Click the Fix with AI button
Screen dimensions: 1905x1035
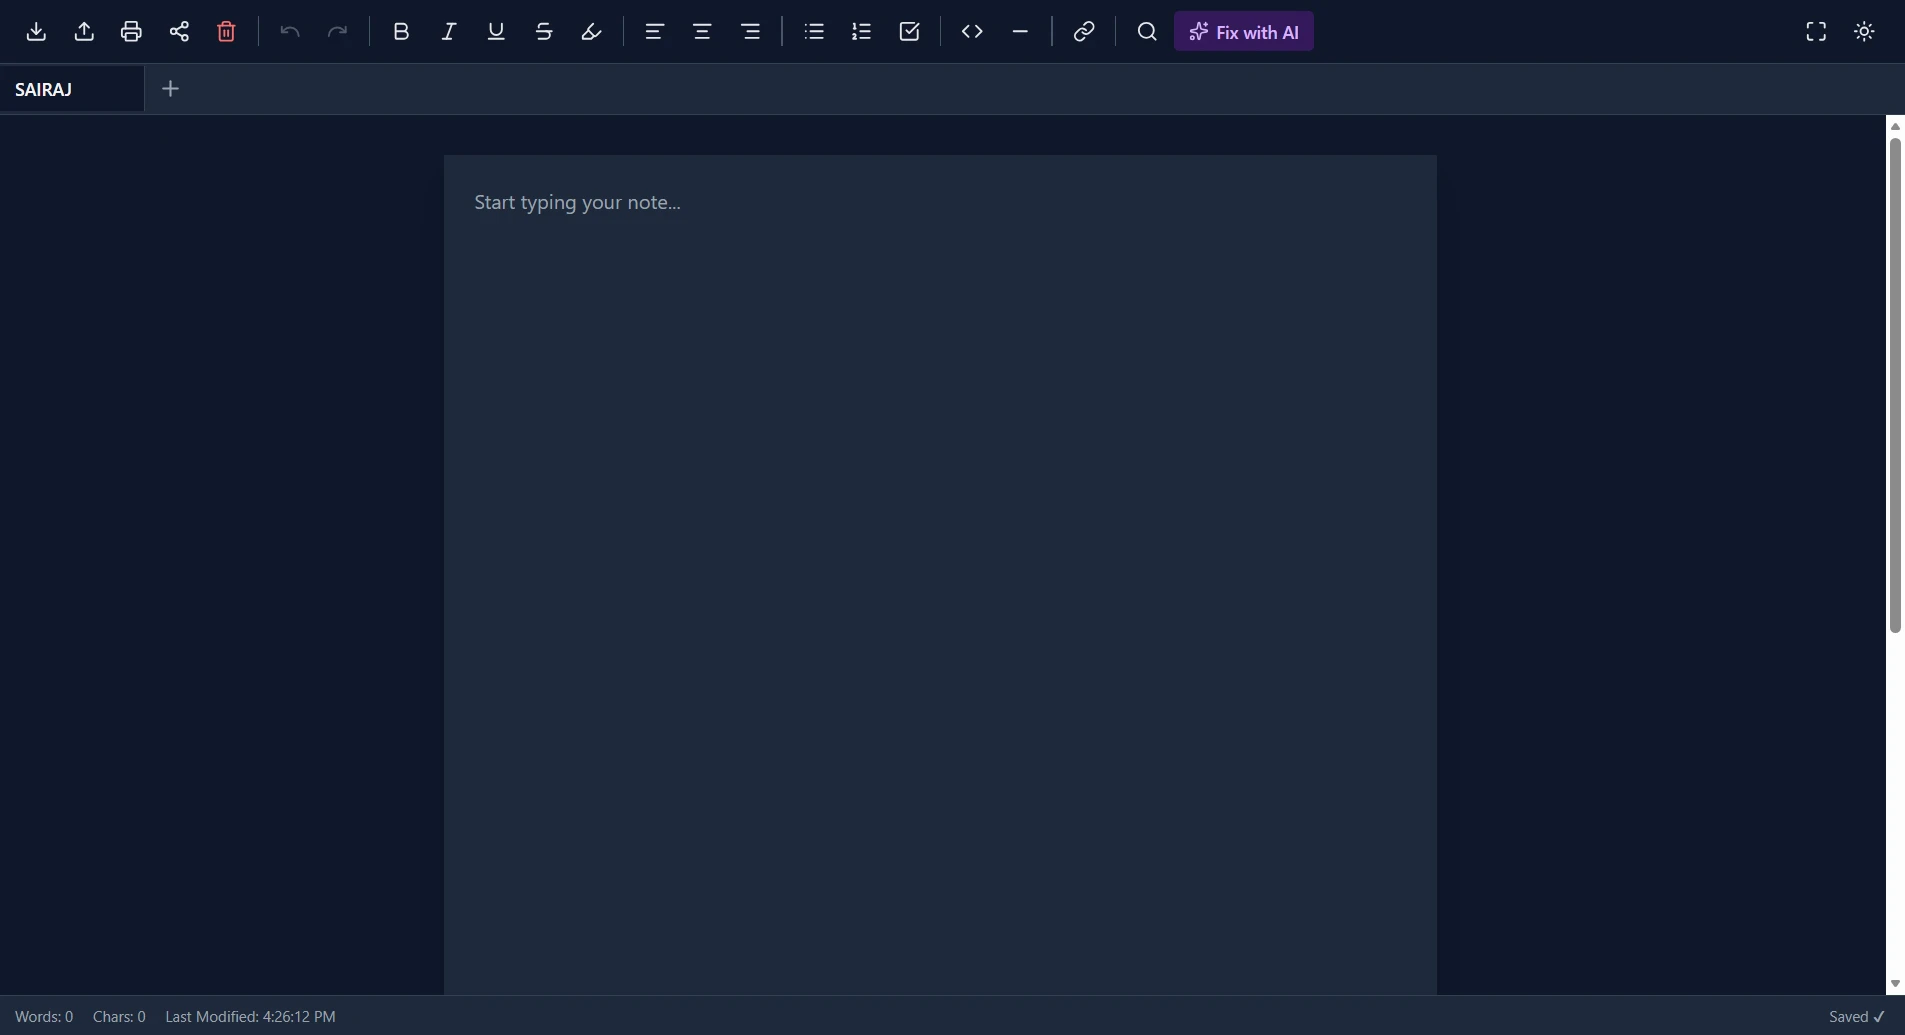pyautogui.click(x=1245, y=31)
